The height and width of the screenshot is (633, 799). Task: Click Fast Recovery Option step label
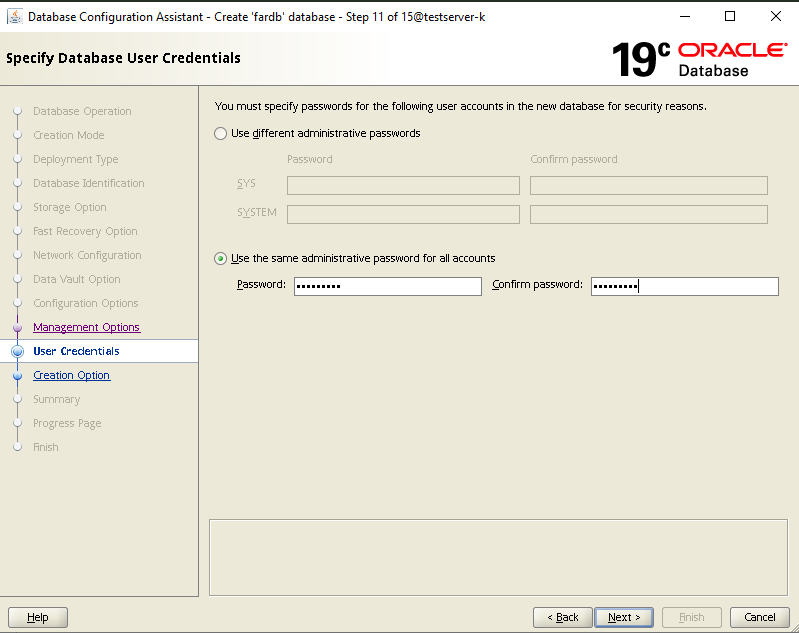coord(85,231)
